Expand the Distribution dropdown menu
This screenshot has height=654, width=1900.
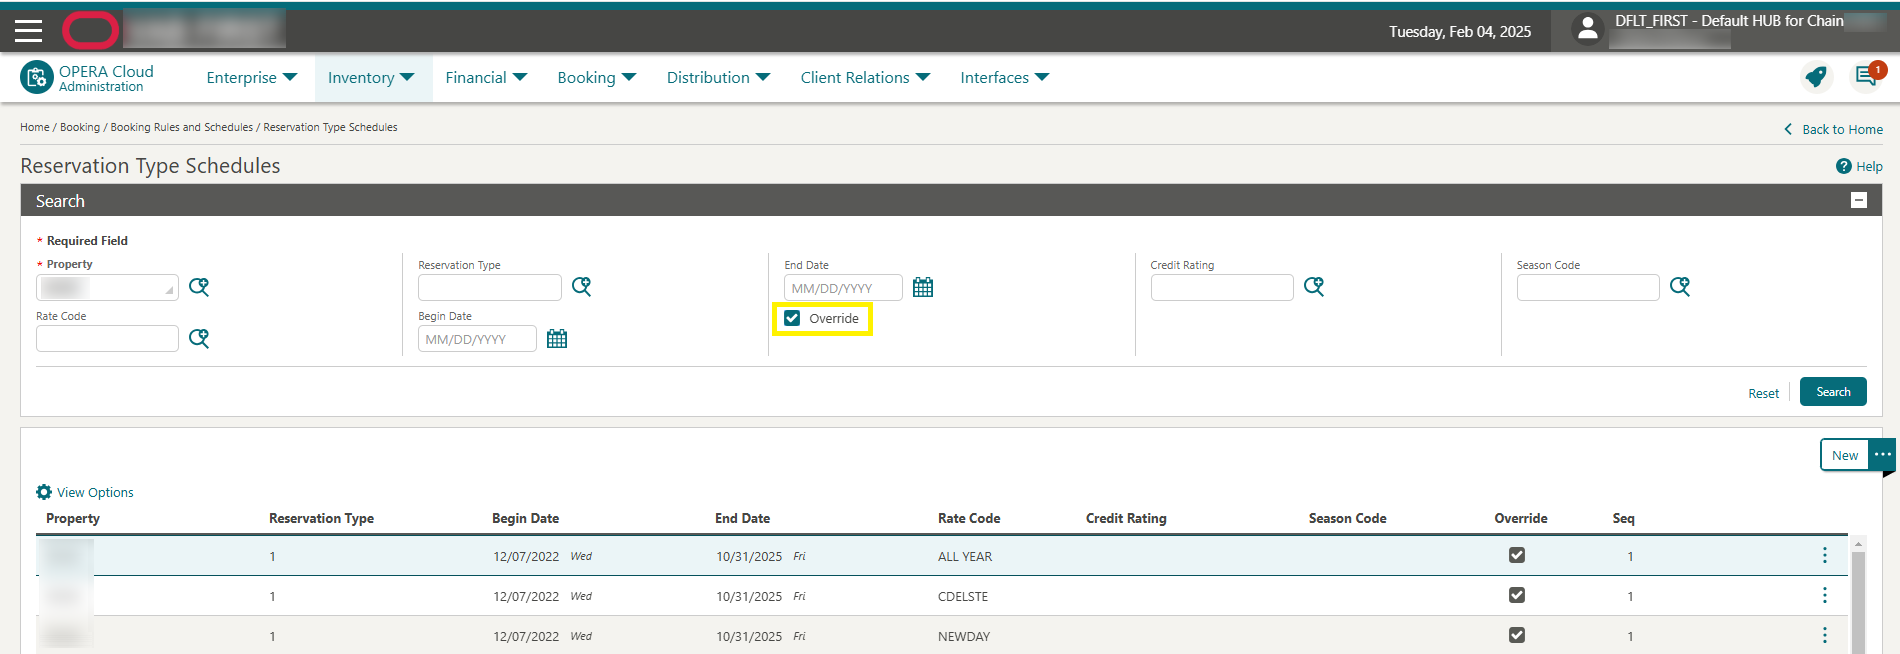718,77
